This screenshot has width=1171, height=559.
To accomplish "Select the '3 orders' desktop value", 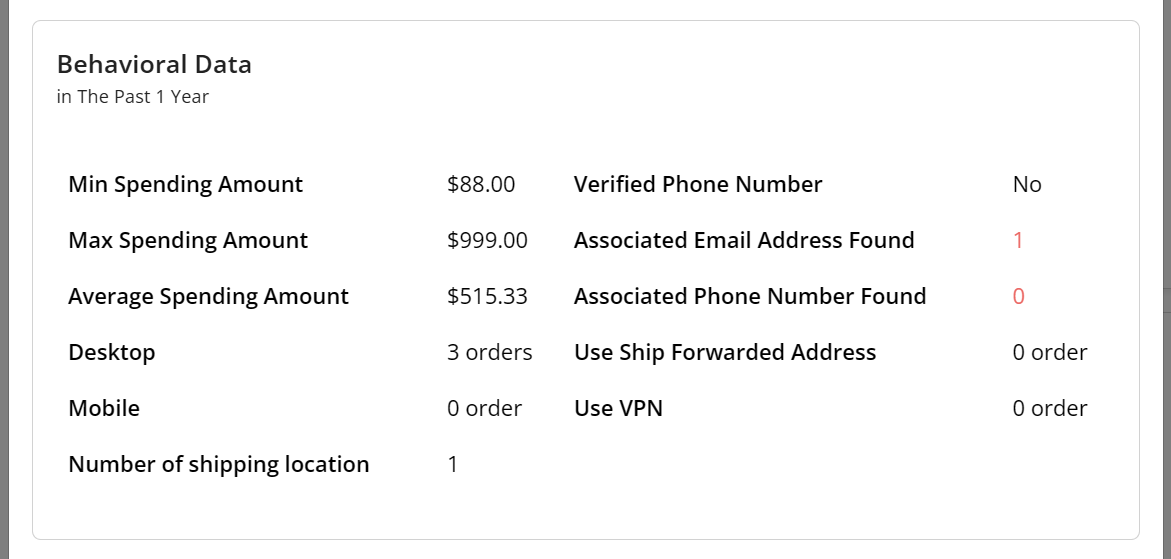I will 490,352.
